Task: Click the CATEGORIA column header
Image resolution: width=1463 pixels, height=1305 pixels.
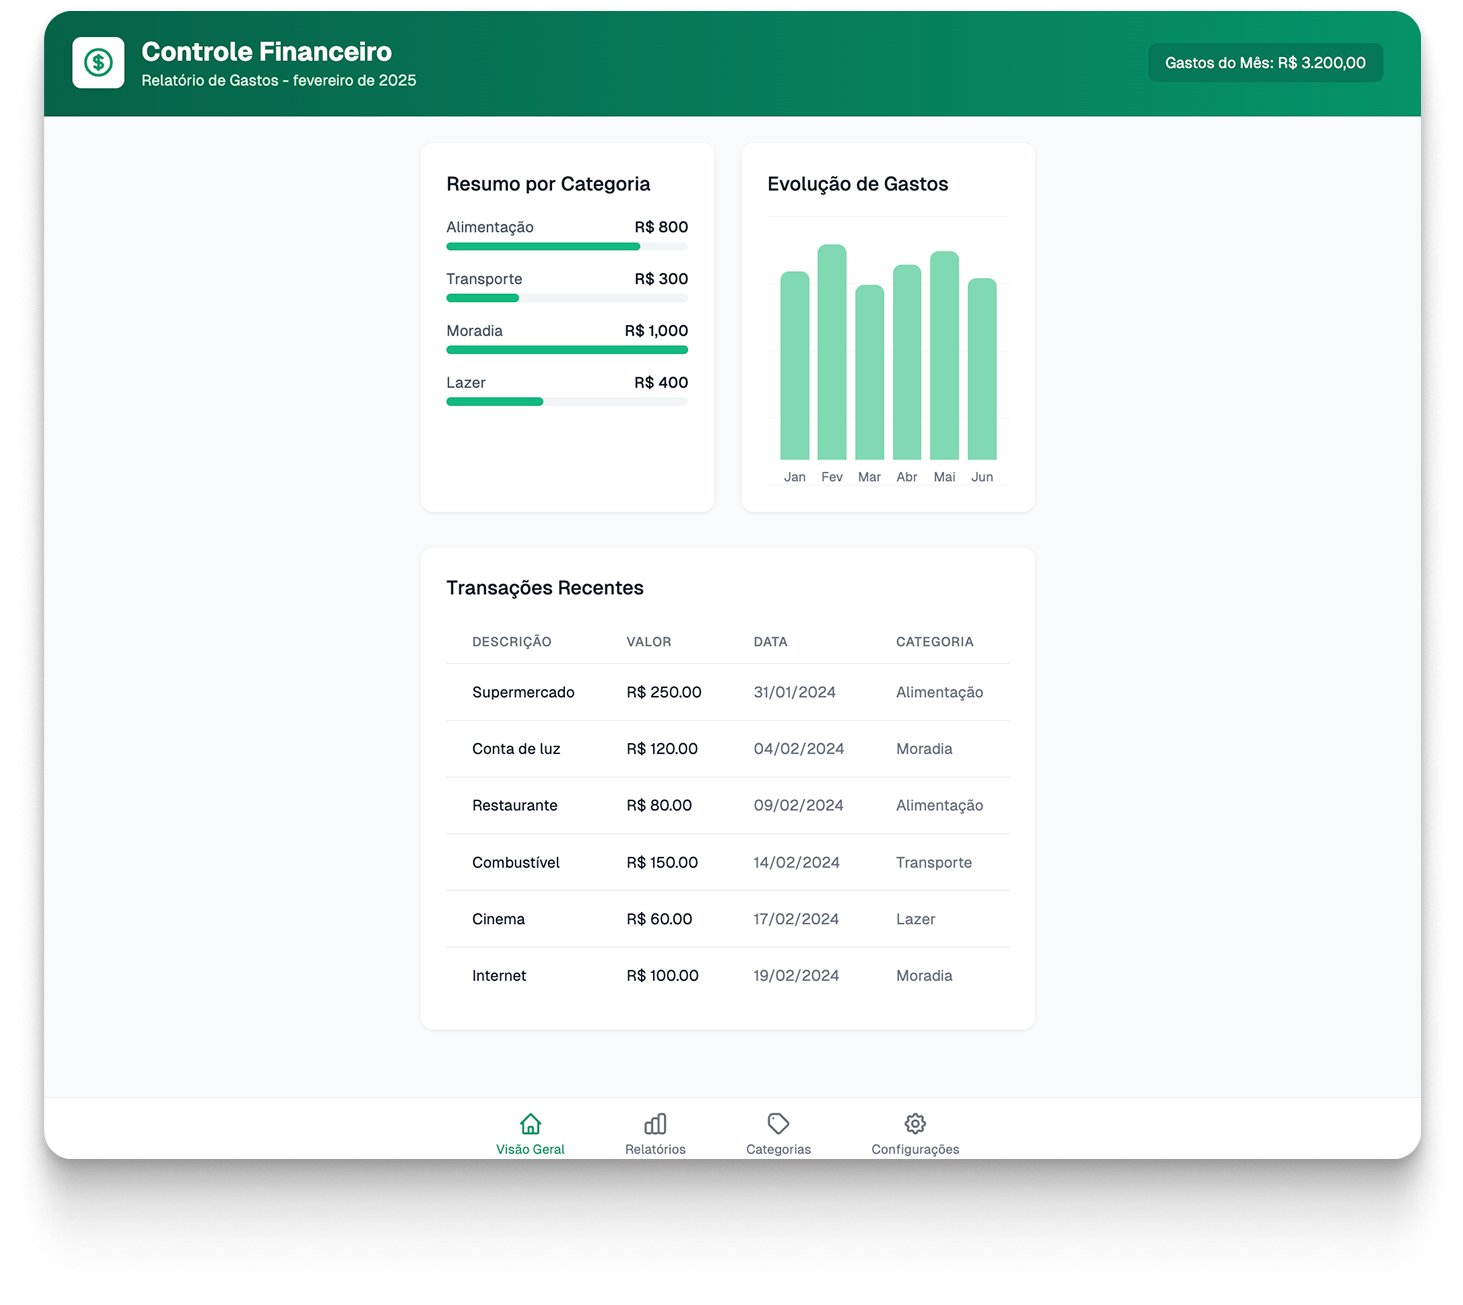Action: point(934,642)
